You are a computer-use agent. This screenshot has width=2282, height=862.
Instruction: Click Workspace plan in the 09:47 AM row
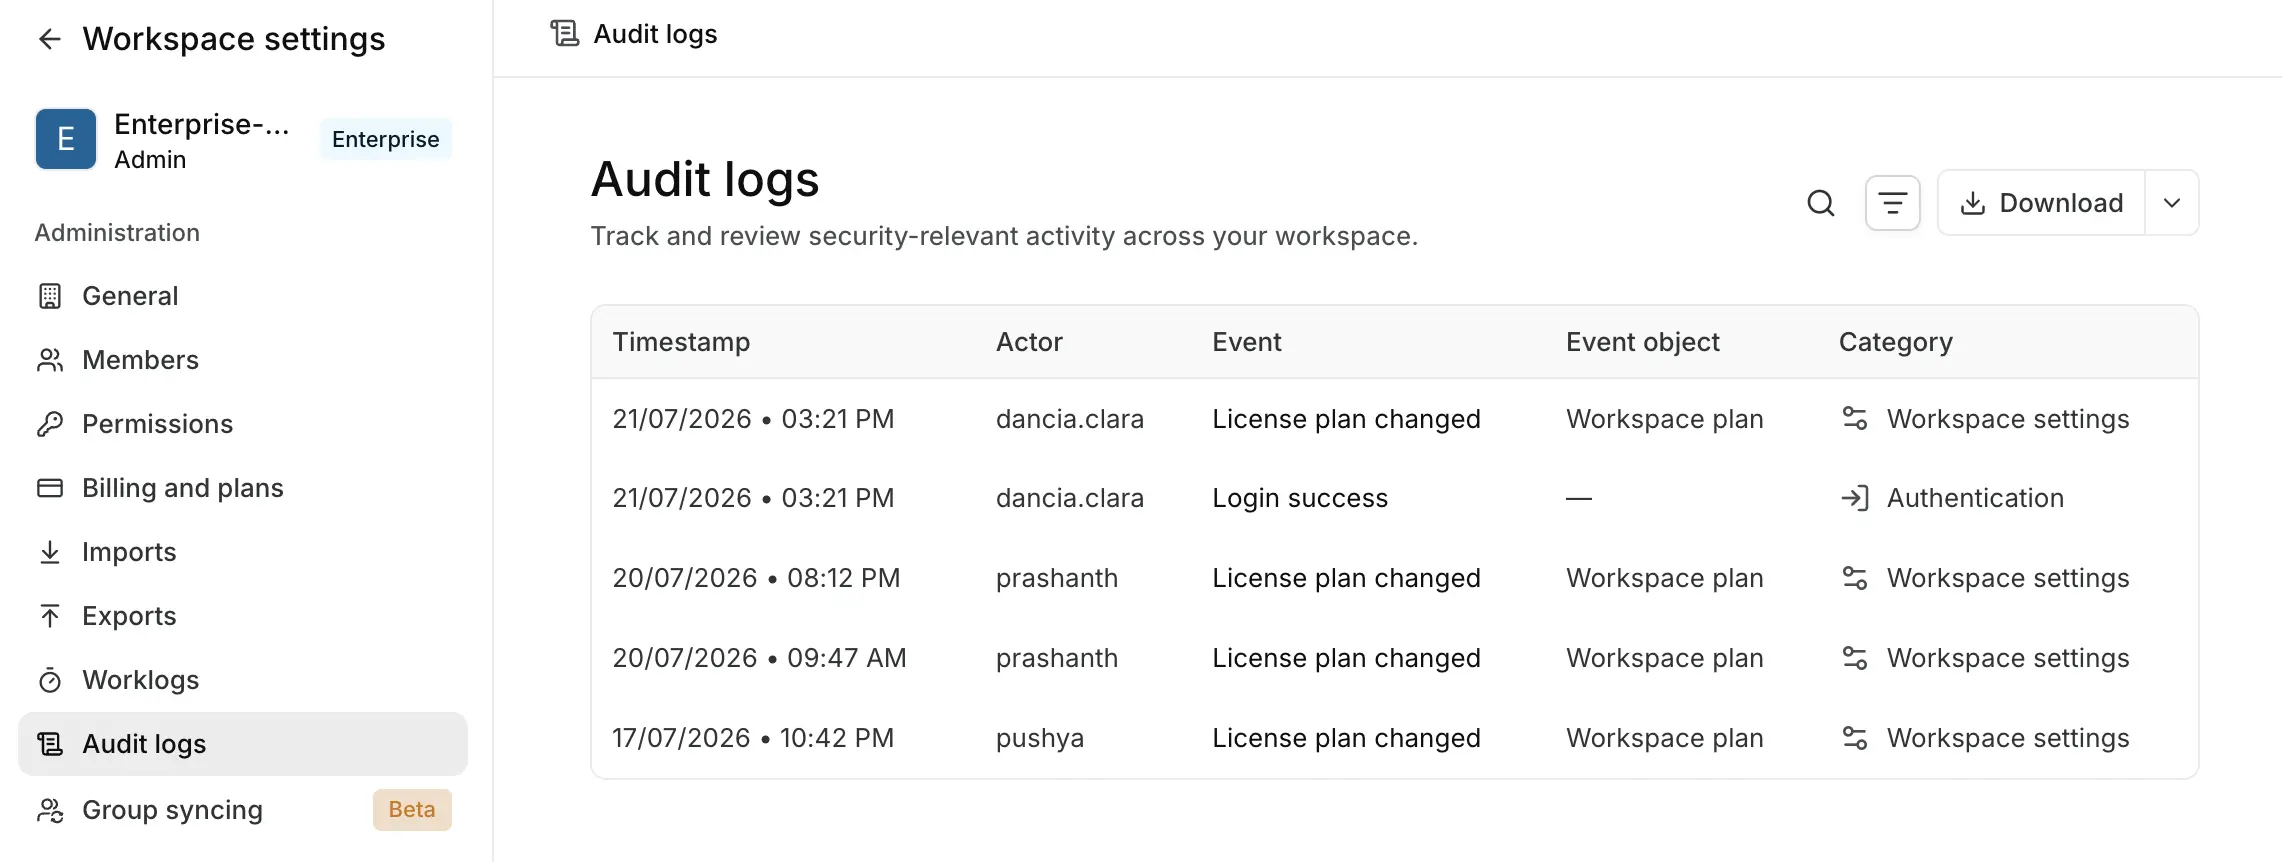click(x=1665, y=658)
